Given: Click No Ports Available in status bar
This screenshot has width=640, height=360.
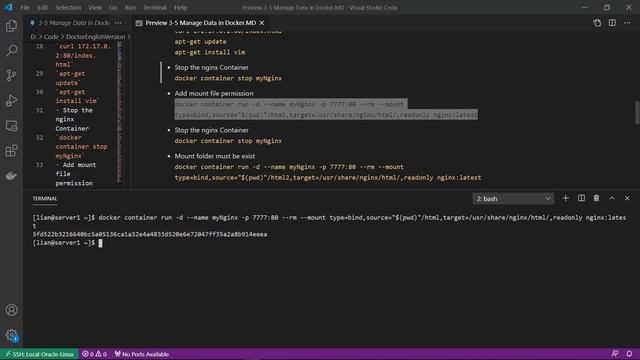Looking at the screenshot, I should 142,354.
